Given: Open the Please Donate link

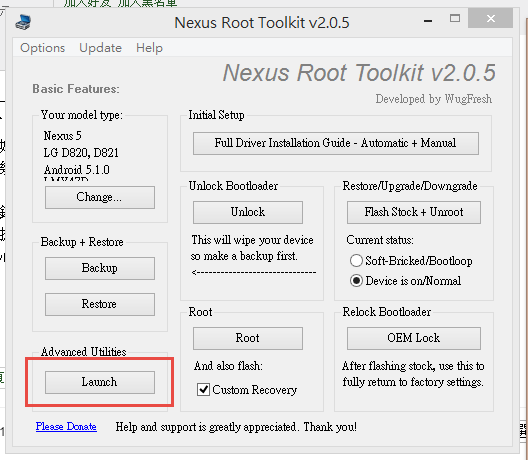Looking at the screenshot, I should pos(66,427).
